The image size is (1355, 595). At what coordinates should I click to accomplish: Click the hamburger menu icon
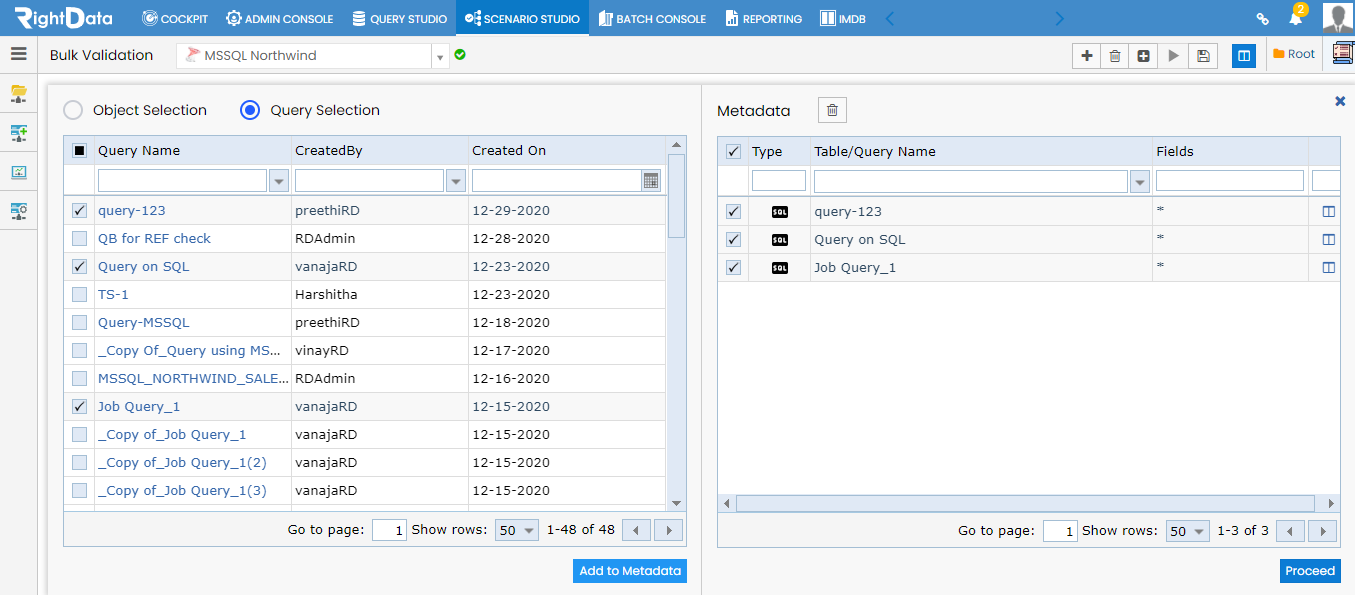pos(19,55)
